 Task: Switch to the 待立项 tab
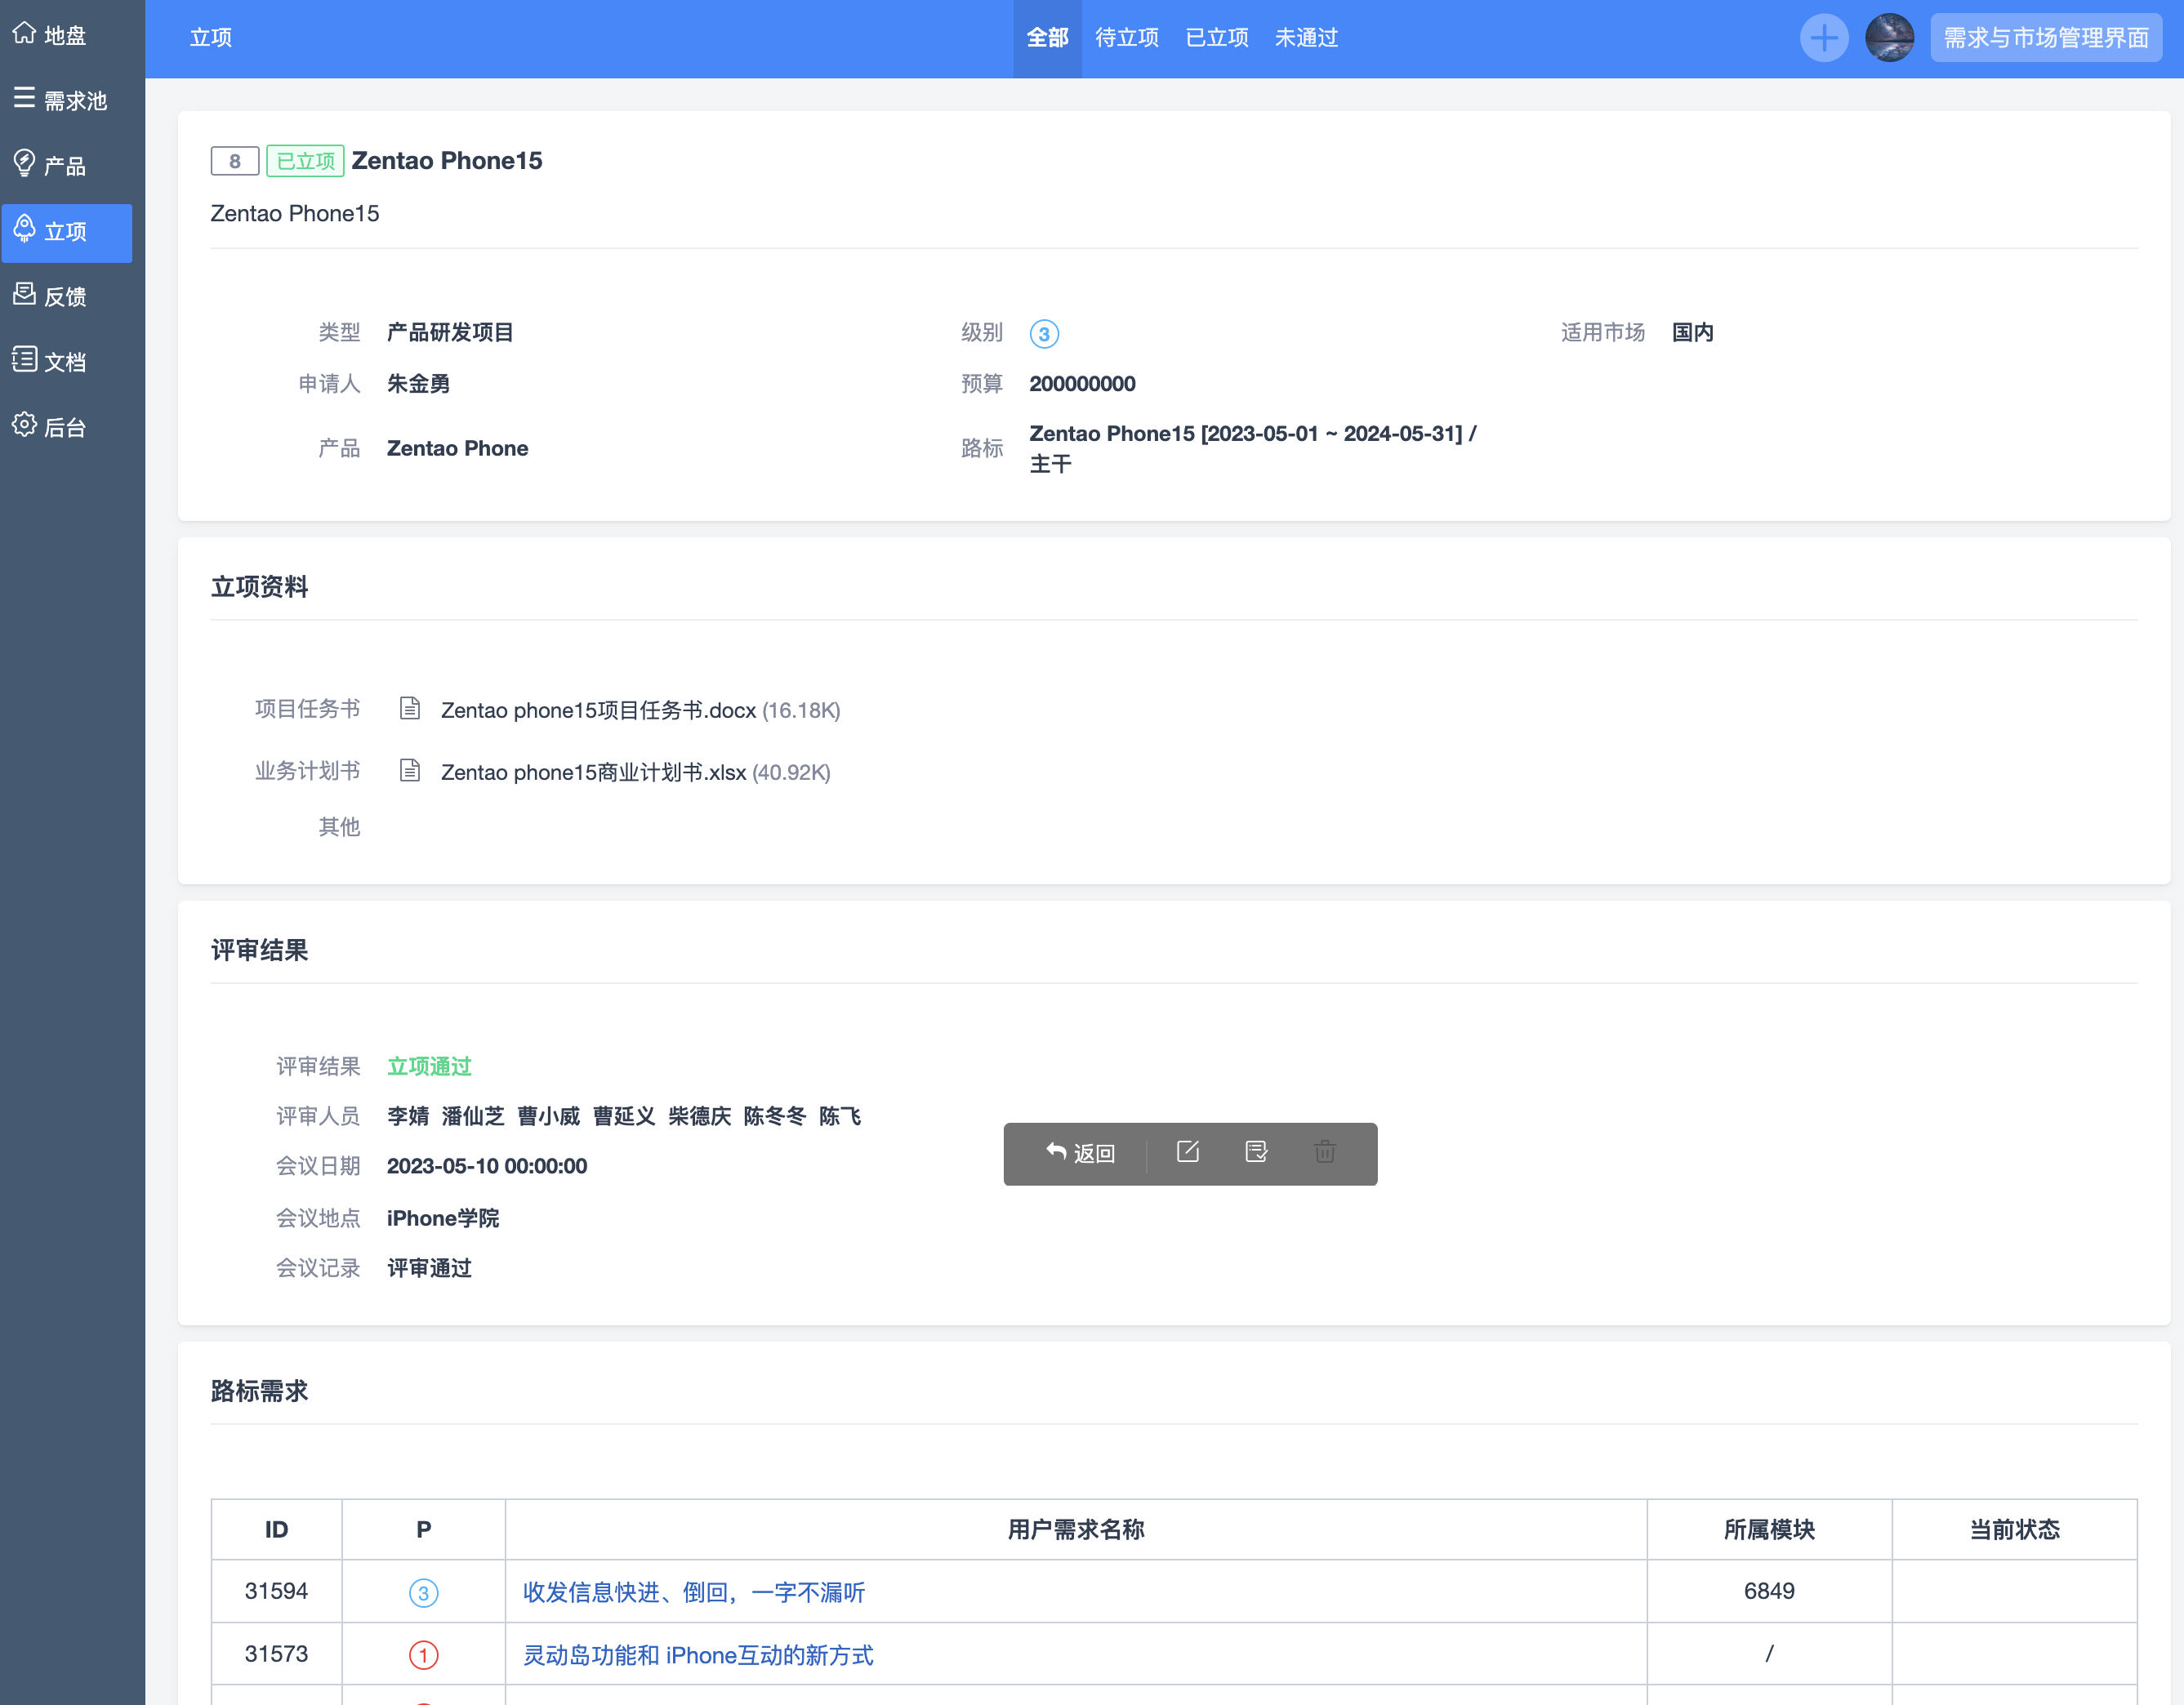pos(1126,38)
